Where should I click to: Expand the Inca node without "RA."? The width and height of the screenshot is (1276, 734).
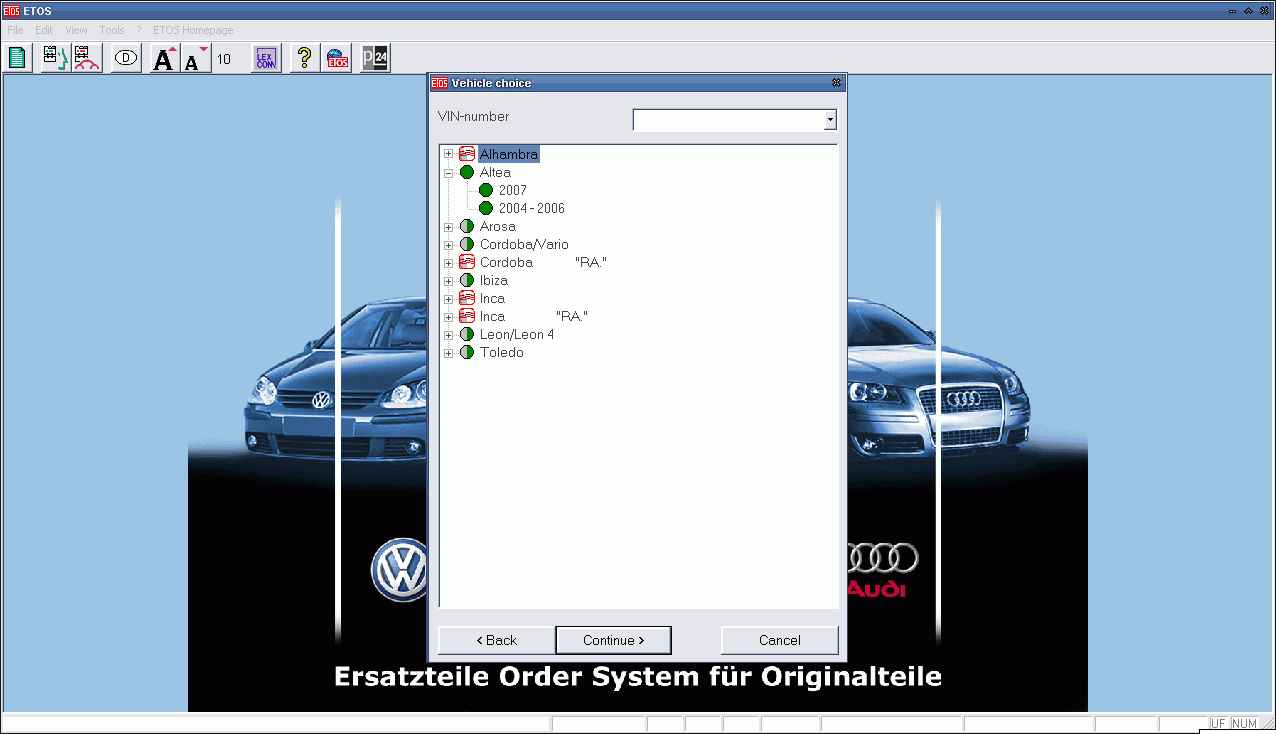point(449,298)
